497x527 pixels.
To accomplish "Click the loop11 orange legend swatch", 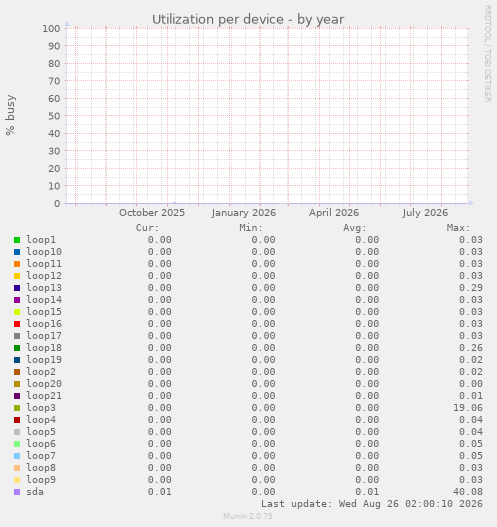I will [x=17, y=264].
